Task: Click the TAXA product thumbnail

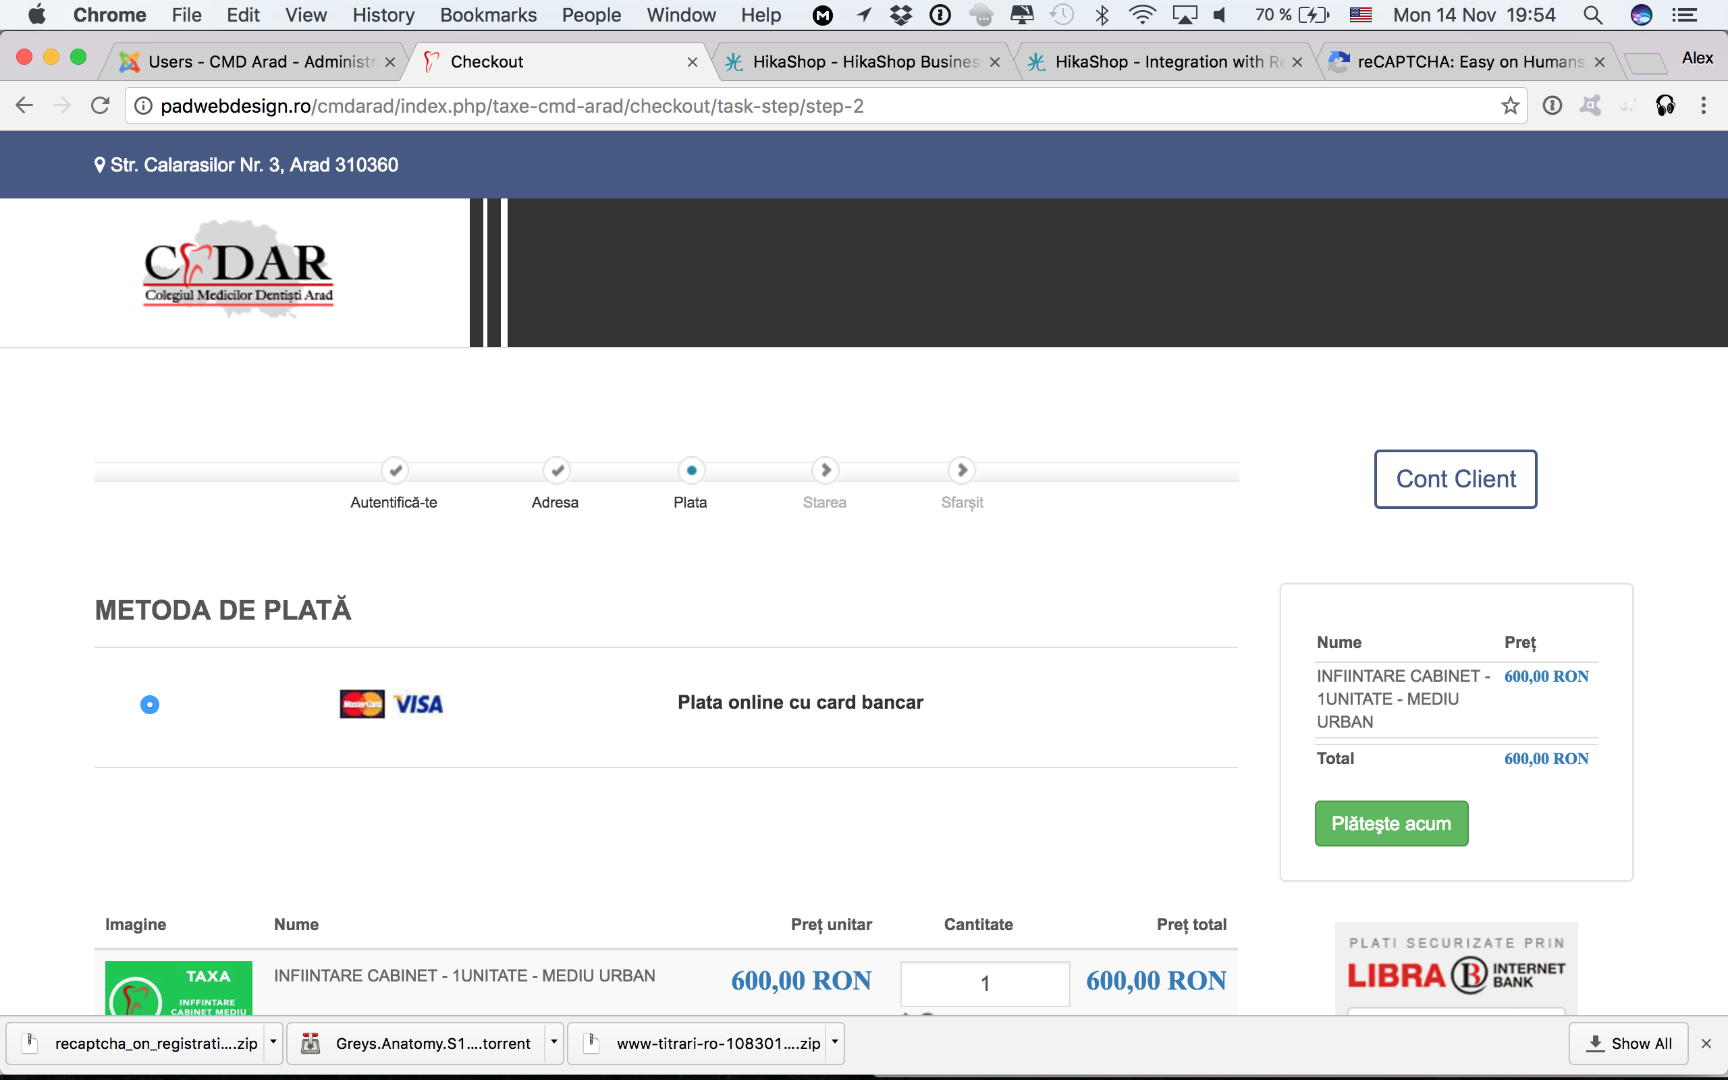Action: coord(179,988)
